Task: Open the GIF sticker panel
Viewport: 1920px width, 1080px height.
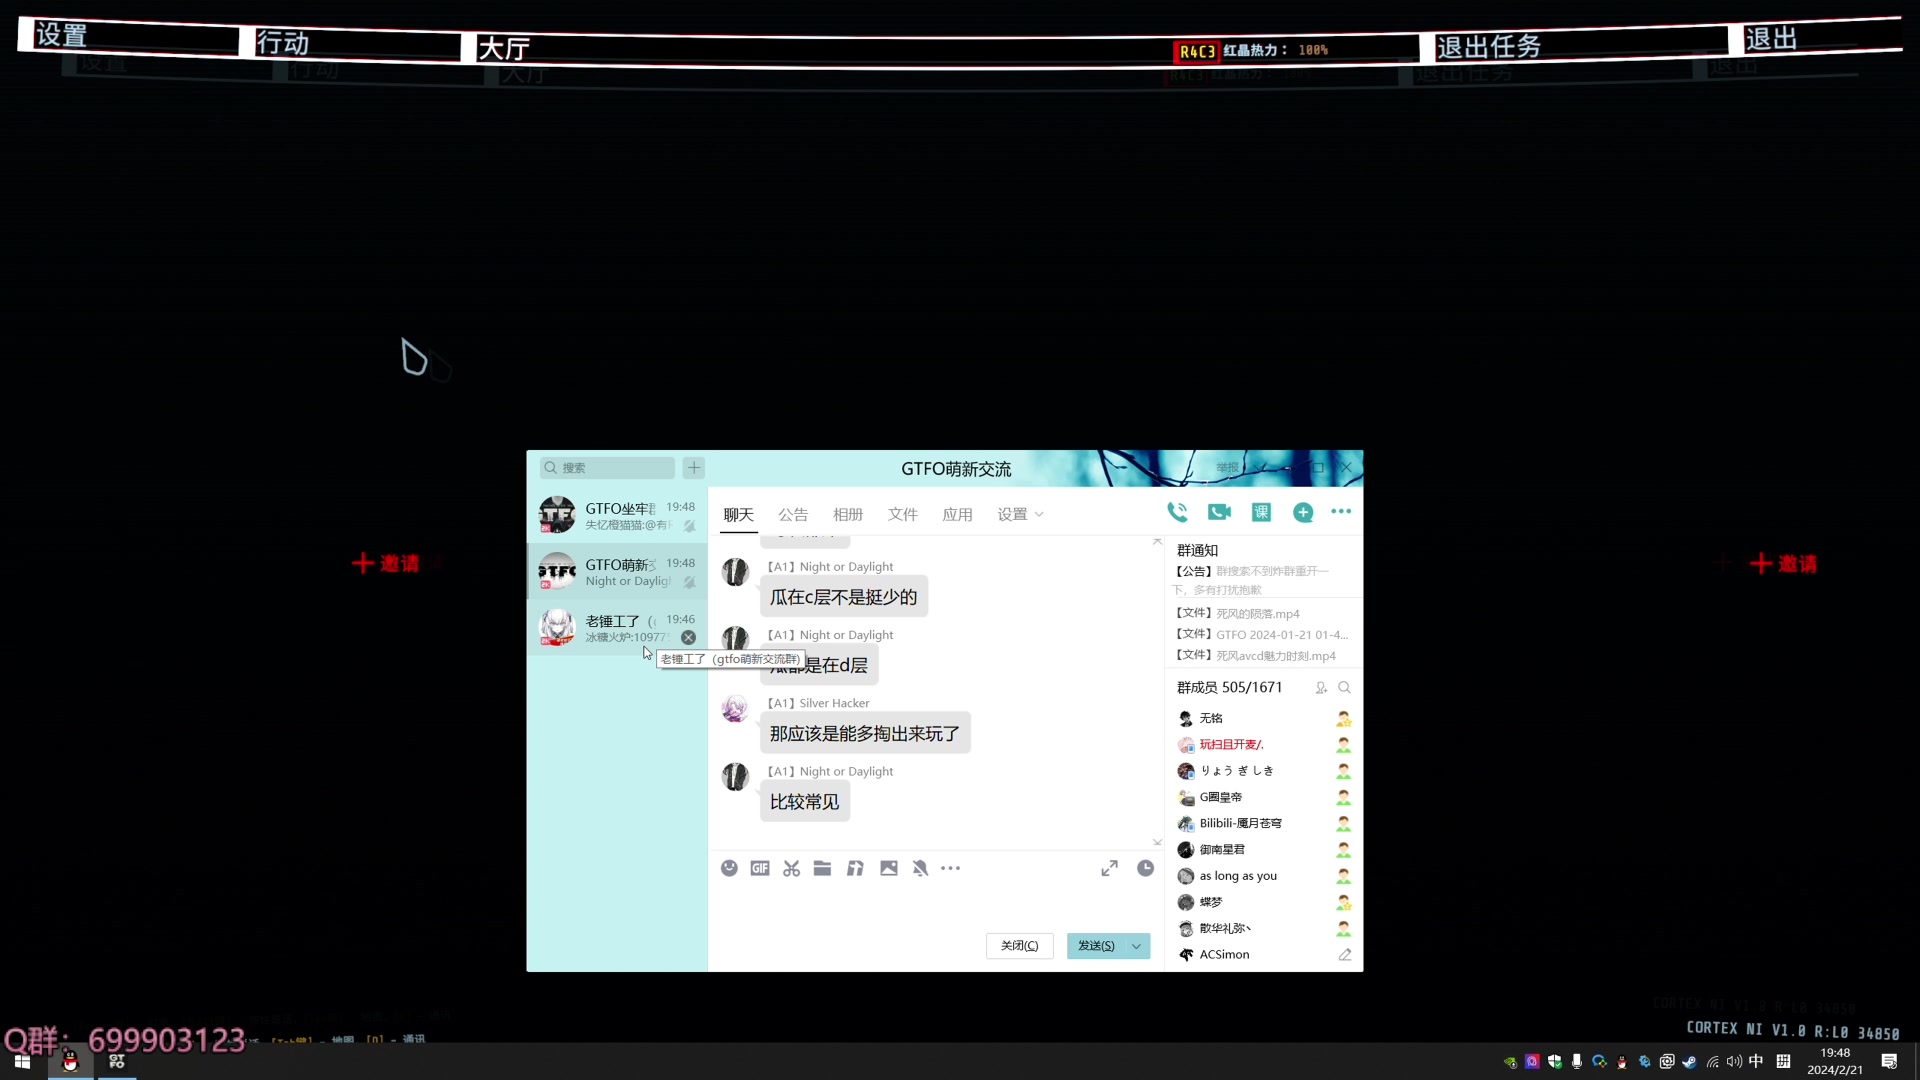Action: (x=760, y=868)
